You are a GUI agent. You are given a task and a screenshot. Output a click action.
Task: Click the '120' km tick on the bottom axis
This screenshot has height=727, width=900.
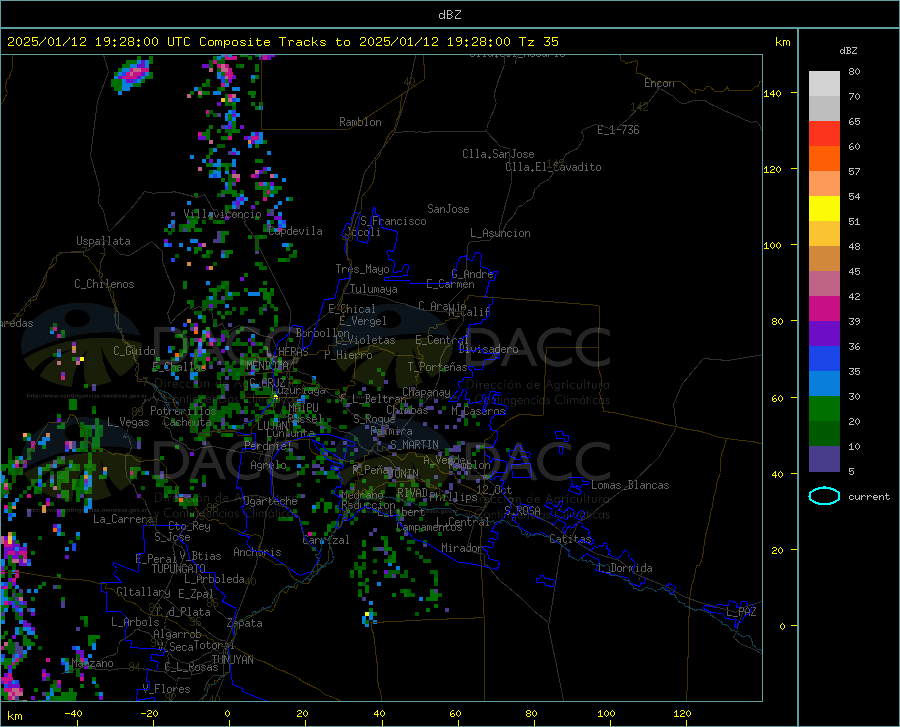tap(682, 713)
